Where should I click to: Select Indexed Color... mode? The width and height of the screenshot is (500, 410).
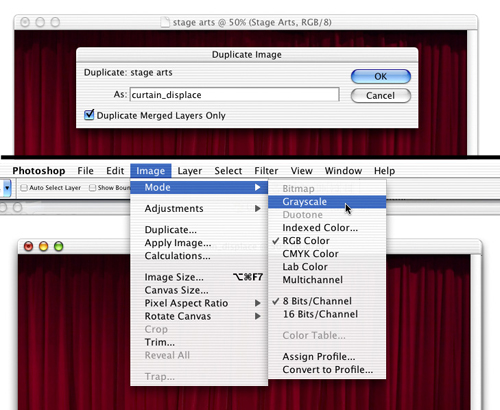(327, 228)
